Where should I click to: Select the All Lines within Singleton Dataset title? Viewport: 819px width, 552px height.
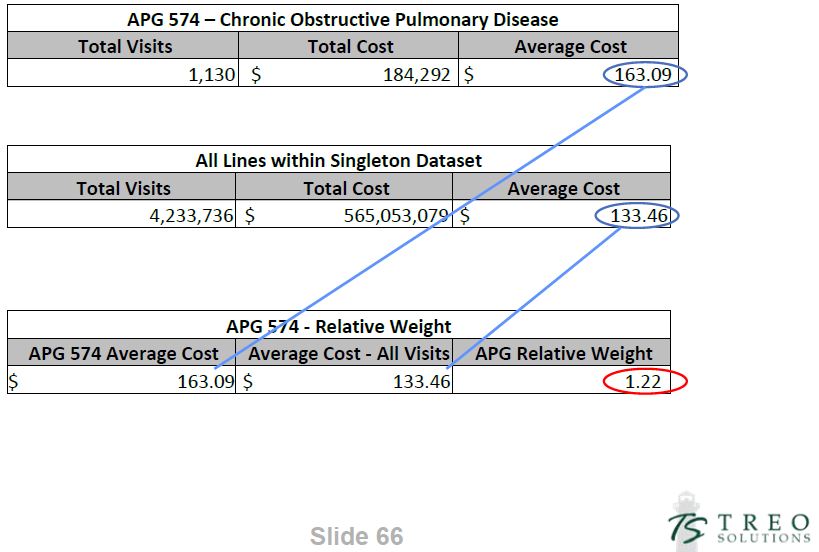coord(338,160)
